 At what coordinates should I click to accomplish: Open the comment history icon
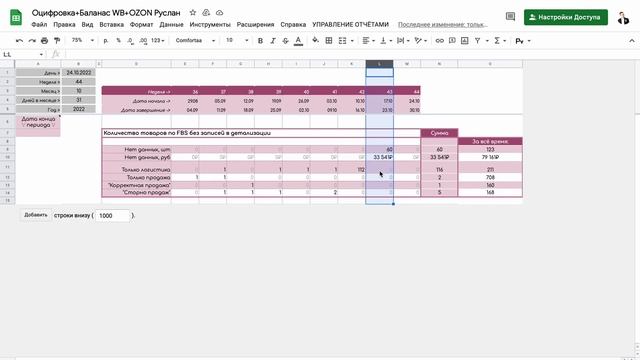pyautogui.click(x=510, y=16)
